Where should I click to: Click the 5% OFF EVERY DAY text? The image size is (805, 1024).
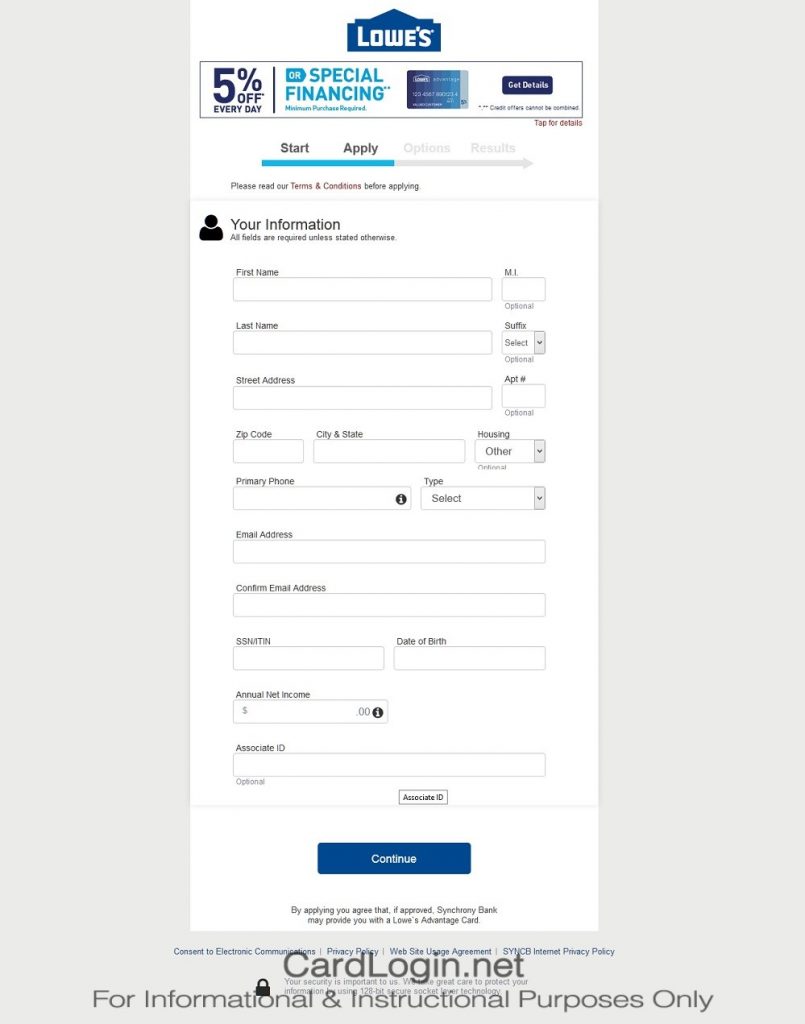pos(238,90)
